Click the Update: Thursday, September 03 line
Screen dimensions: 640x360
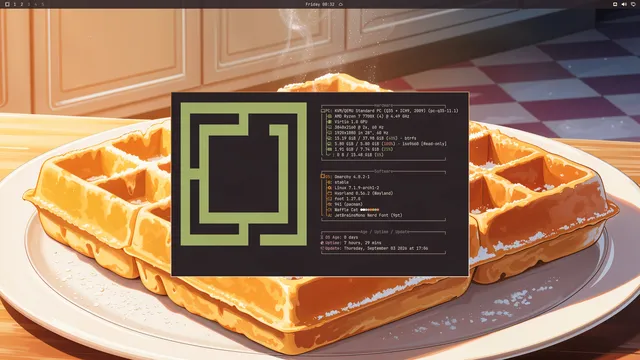pos(374,248)
